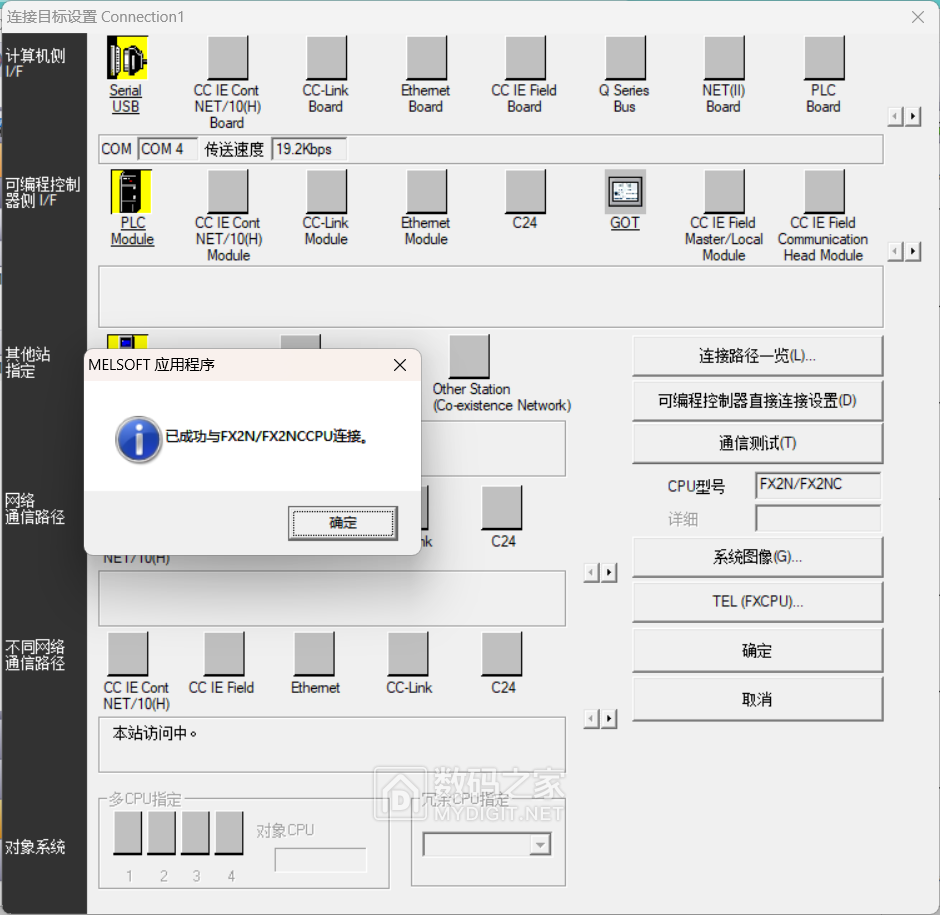Select the Q Series Bus icon
The height and width of the screenshot is (915, 940).
[625, 58]
